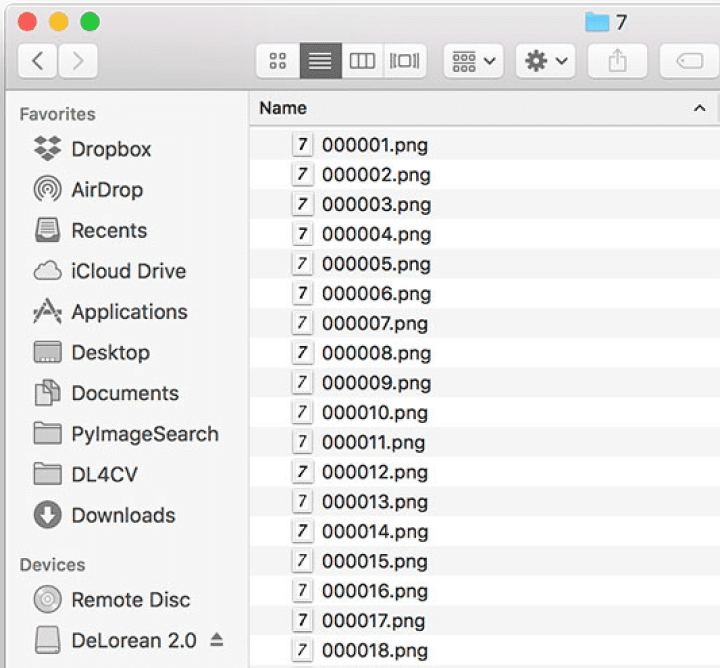Switch to column view in toolbar
Image resolution: width=720 pixels, height=668 pixels.
[362, 61]
